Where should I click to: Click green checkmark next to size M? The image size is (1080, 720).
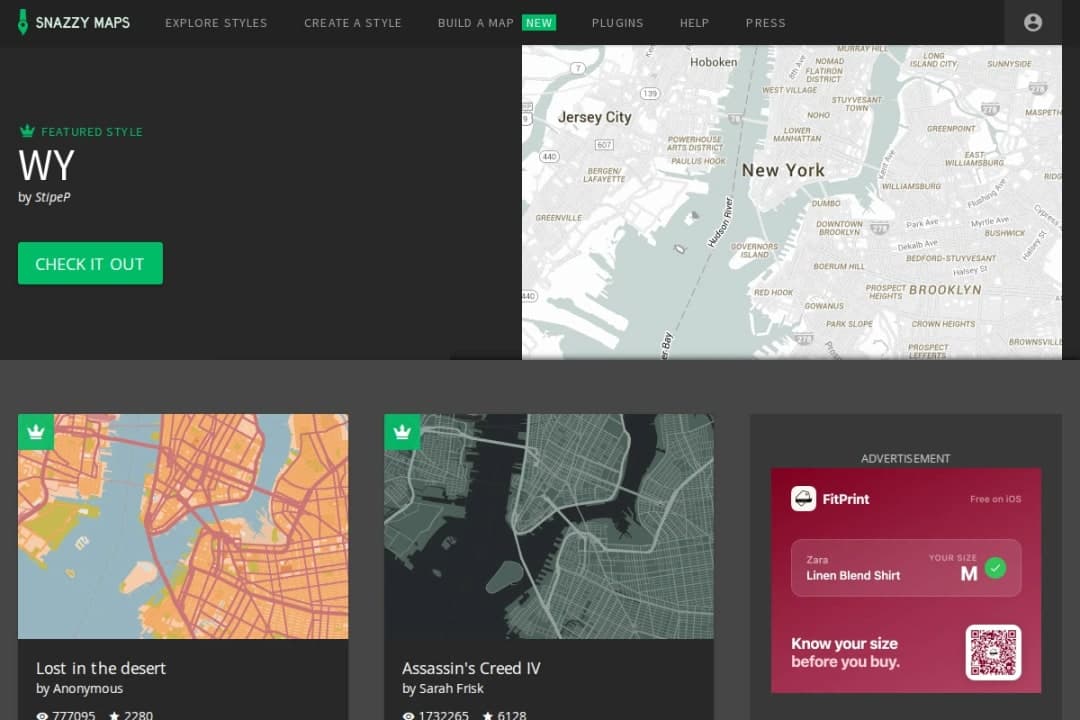(x=995, y=568)
